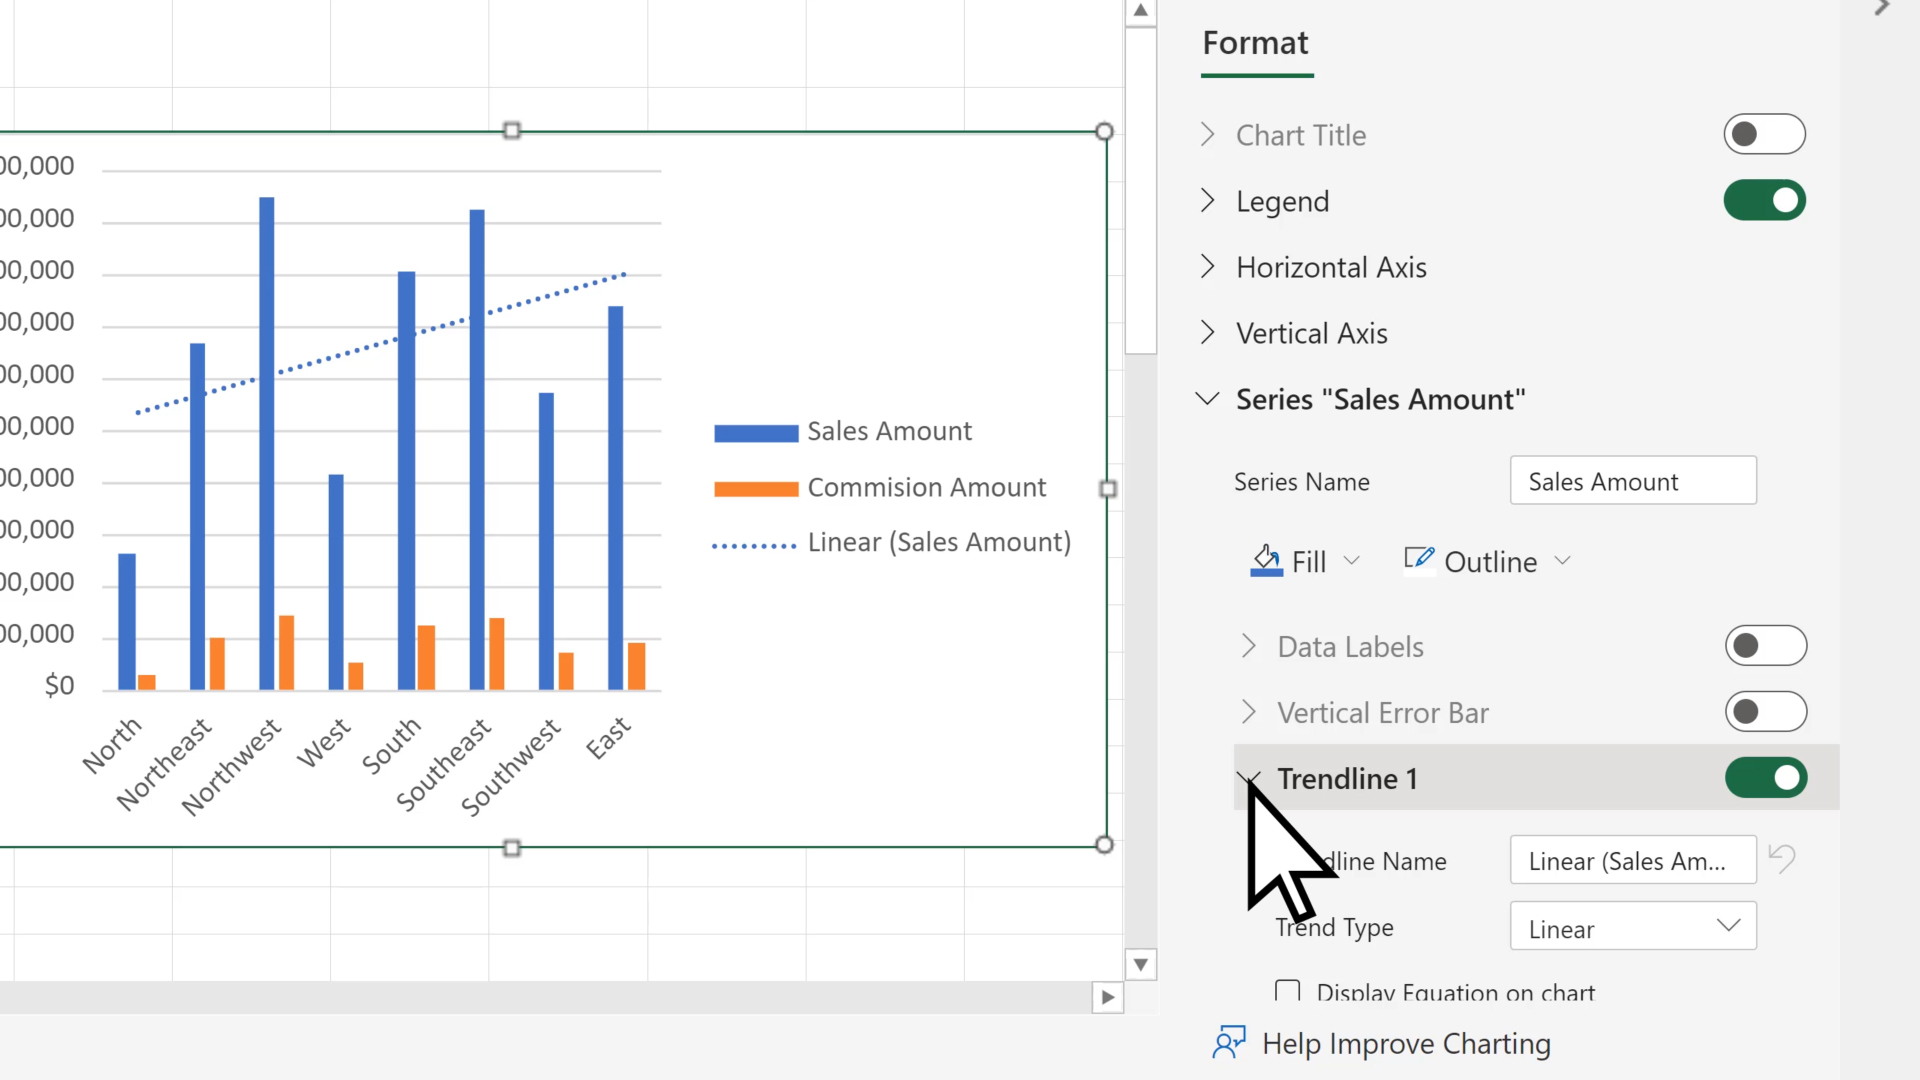Toggle the Trendline 1 on/off switch
1920x1080 pixels.
(1766, 778)
